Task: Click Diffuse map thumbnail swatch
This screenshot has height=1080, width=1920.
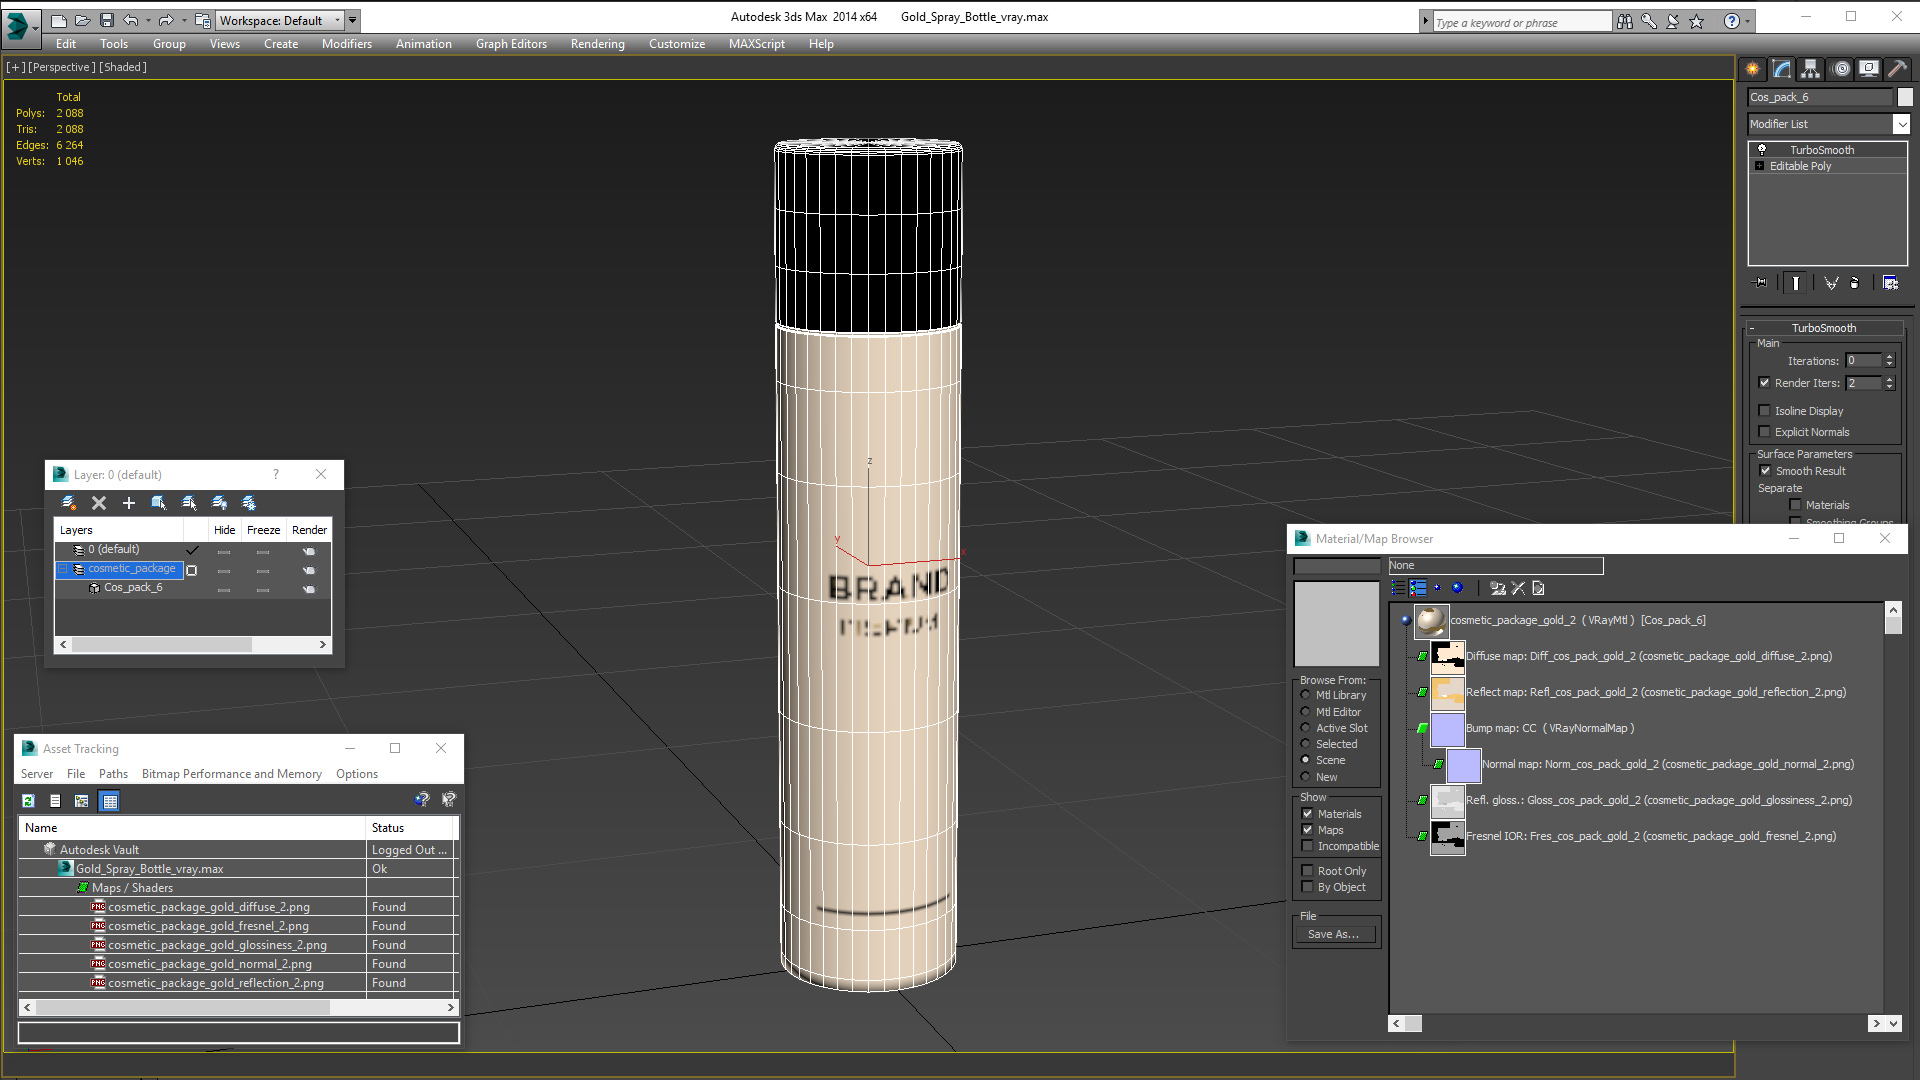Action: click(1447, 657)
